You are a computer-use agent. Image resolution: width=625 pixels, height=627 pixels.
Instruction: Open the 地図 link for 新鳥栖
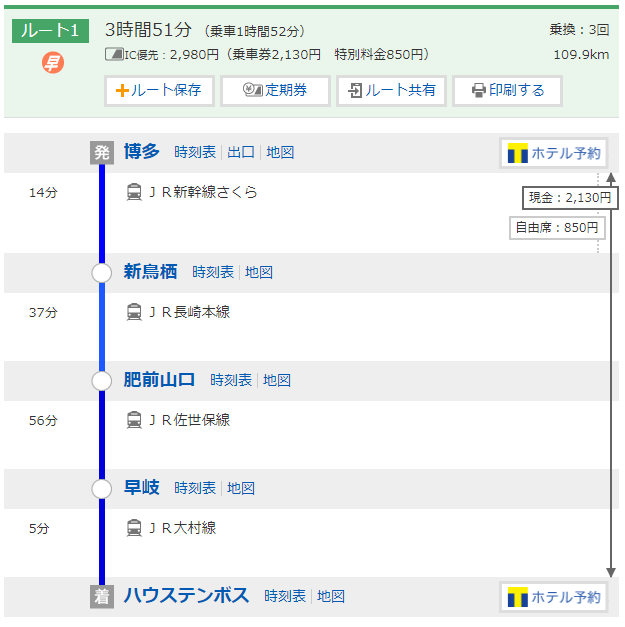259,272
